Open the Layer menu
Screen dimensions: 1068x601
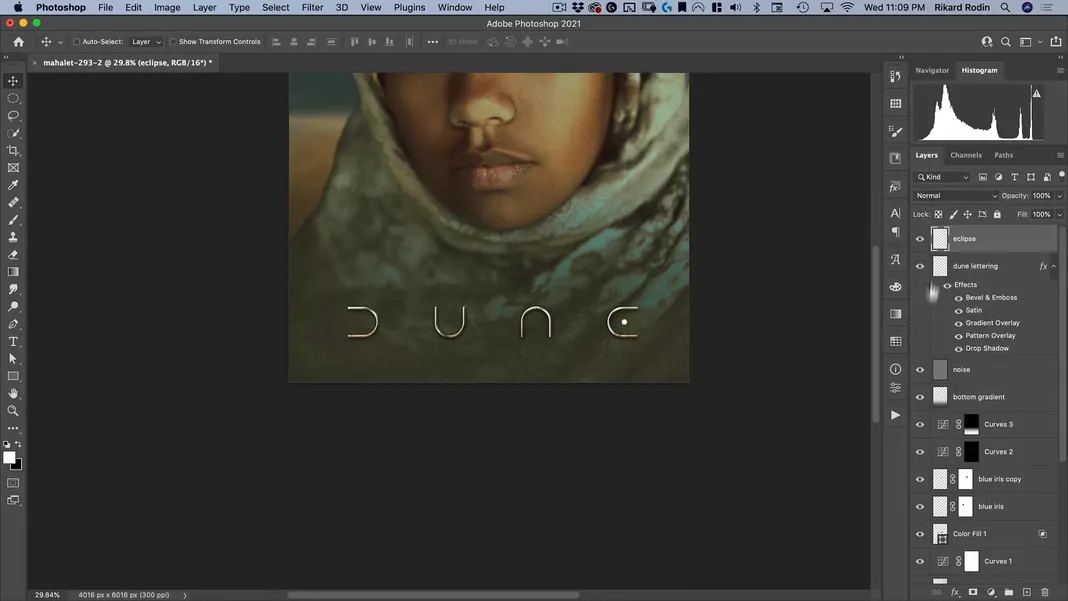pyautogui.click(x=204, y=7)
